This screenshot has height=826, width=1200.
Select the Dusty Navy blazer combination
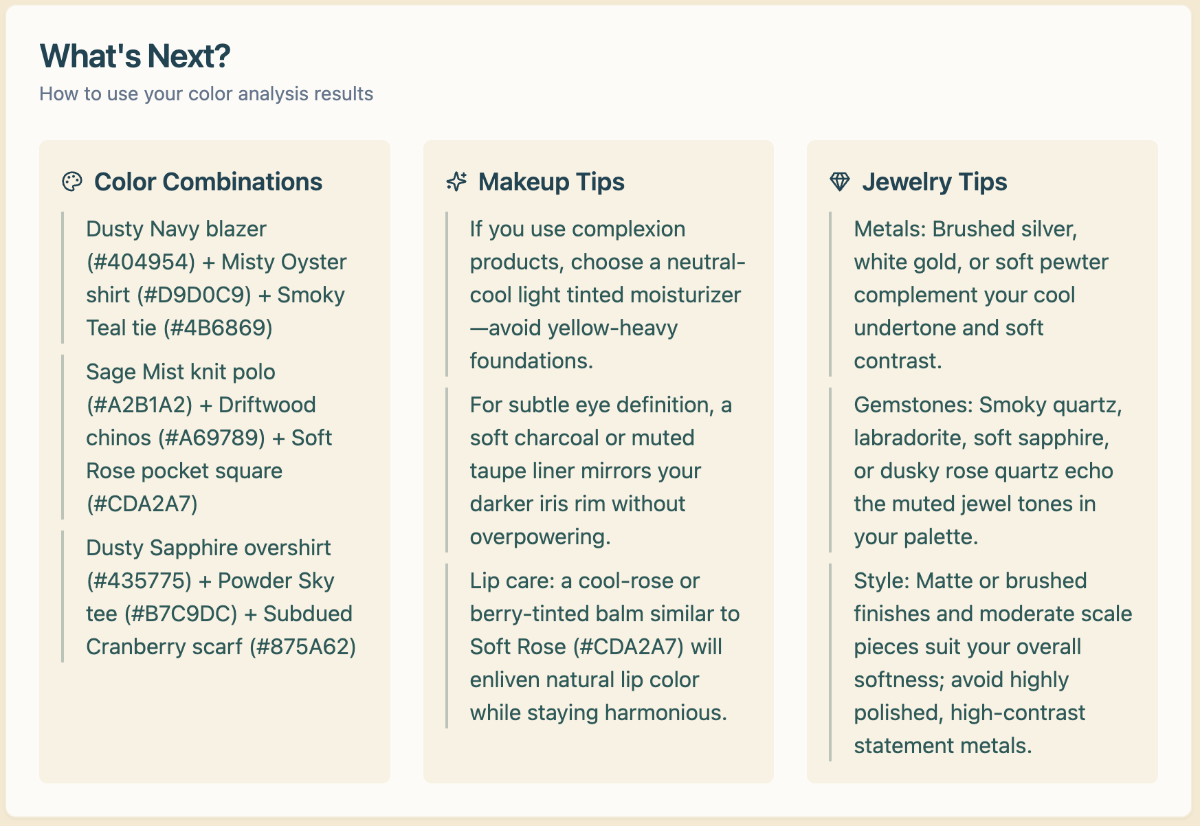pos(216,278)
